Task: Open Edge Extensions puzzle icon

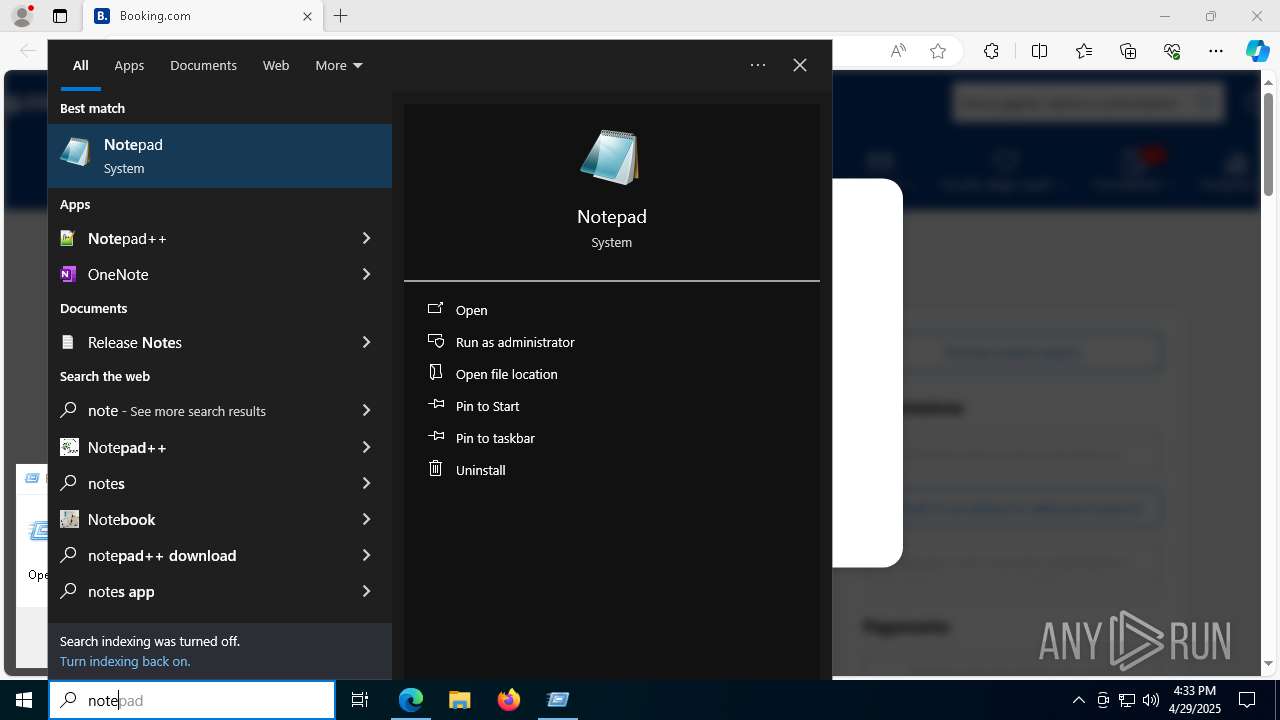Action: click(991, 51)
